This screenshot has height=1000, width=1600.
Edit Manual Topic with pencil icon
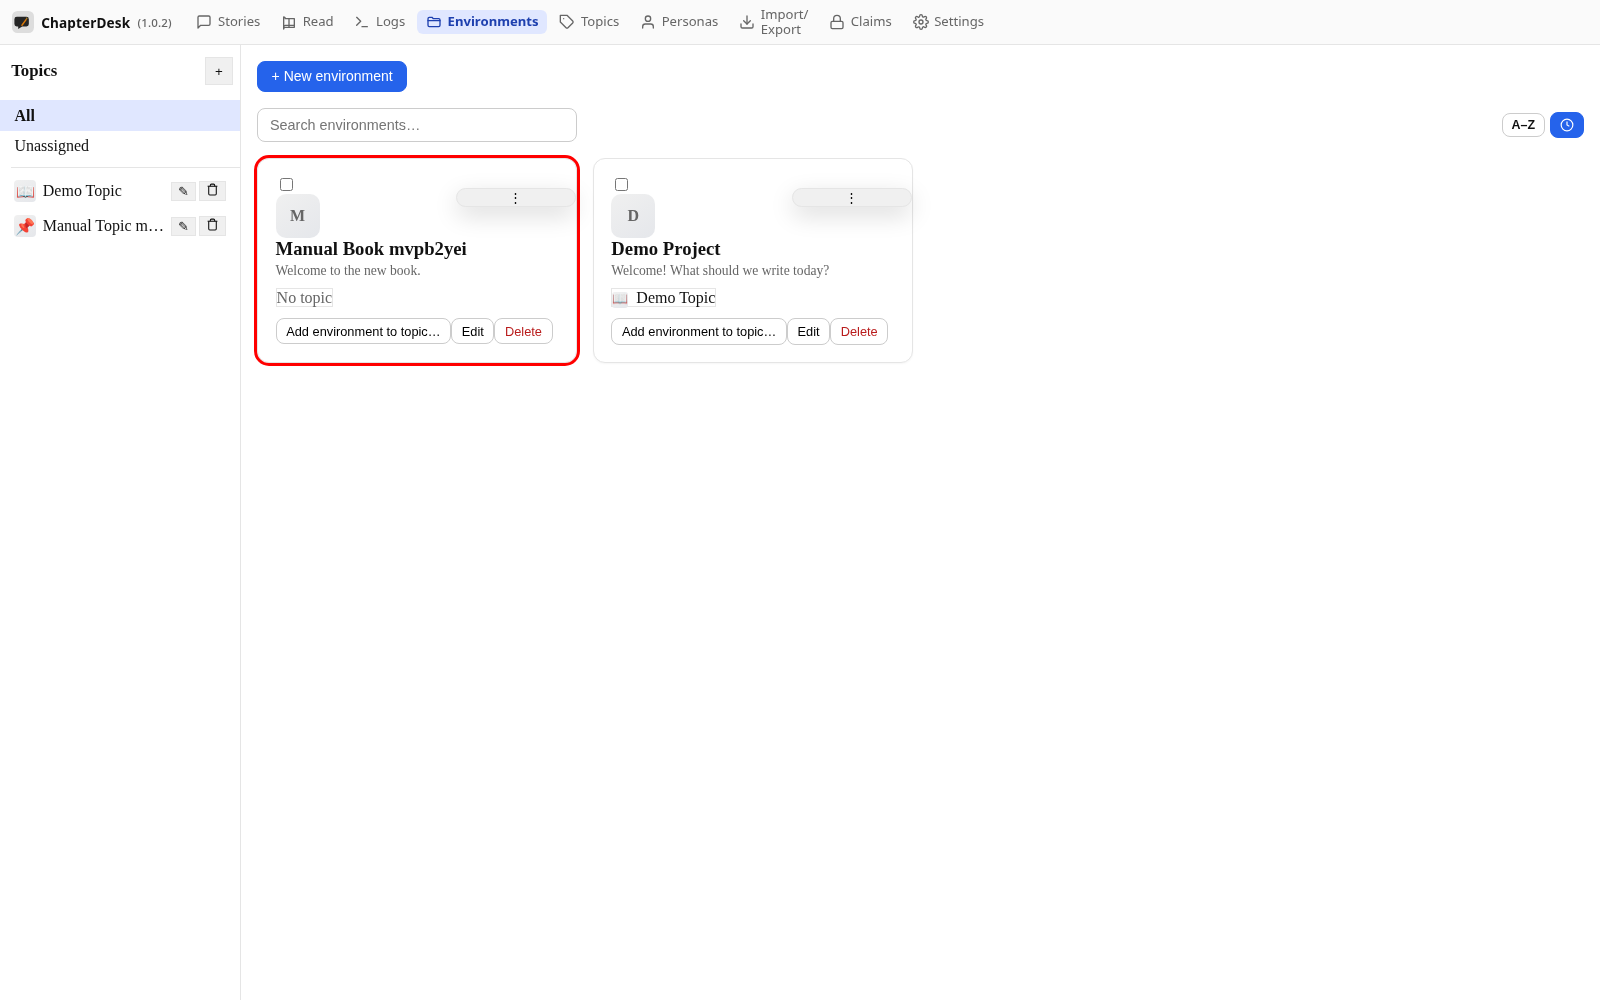pos(183,226)
